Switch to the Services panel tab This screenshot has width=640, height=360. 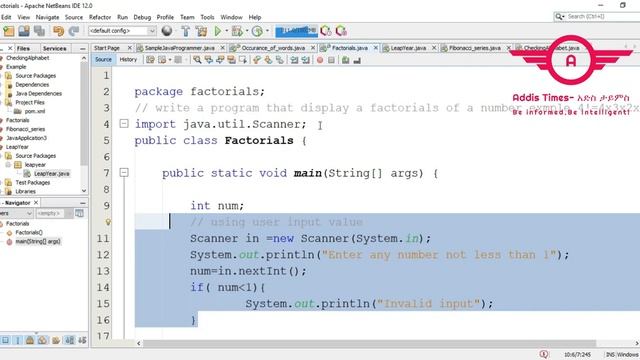pyautogui.click(x=54, y=48)
